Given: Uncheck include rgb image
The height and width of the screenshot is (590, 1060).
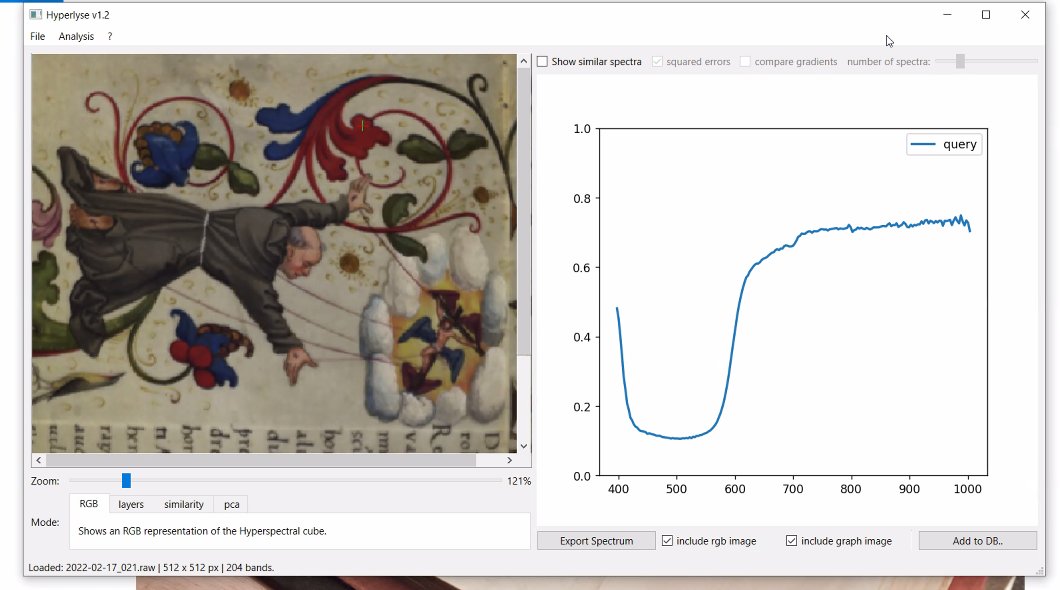Looking at the screenshot, I should coord(667,541).
